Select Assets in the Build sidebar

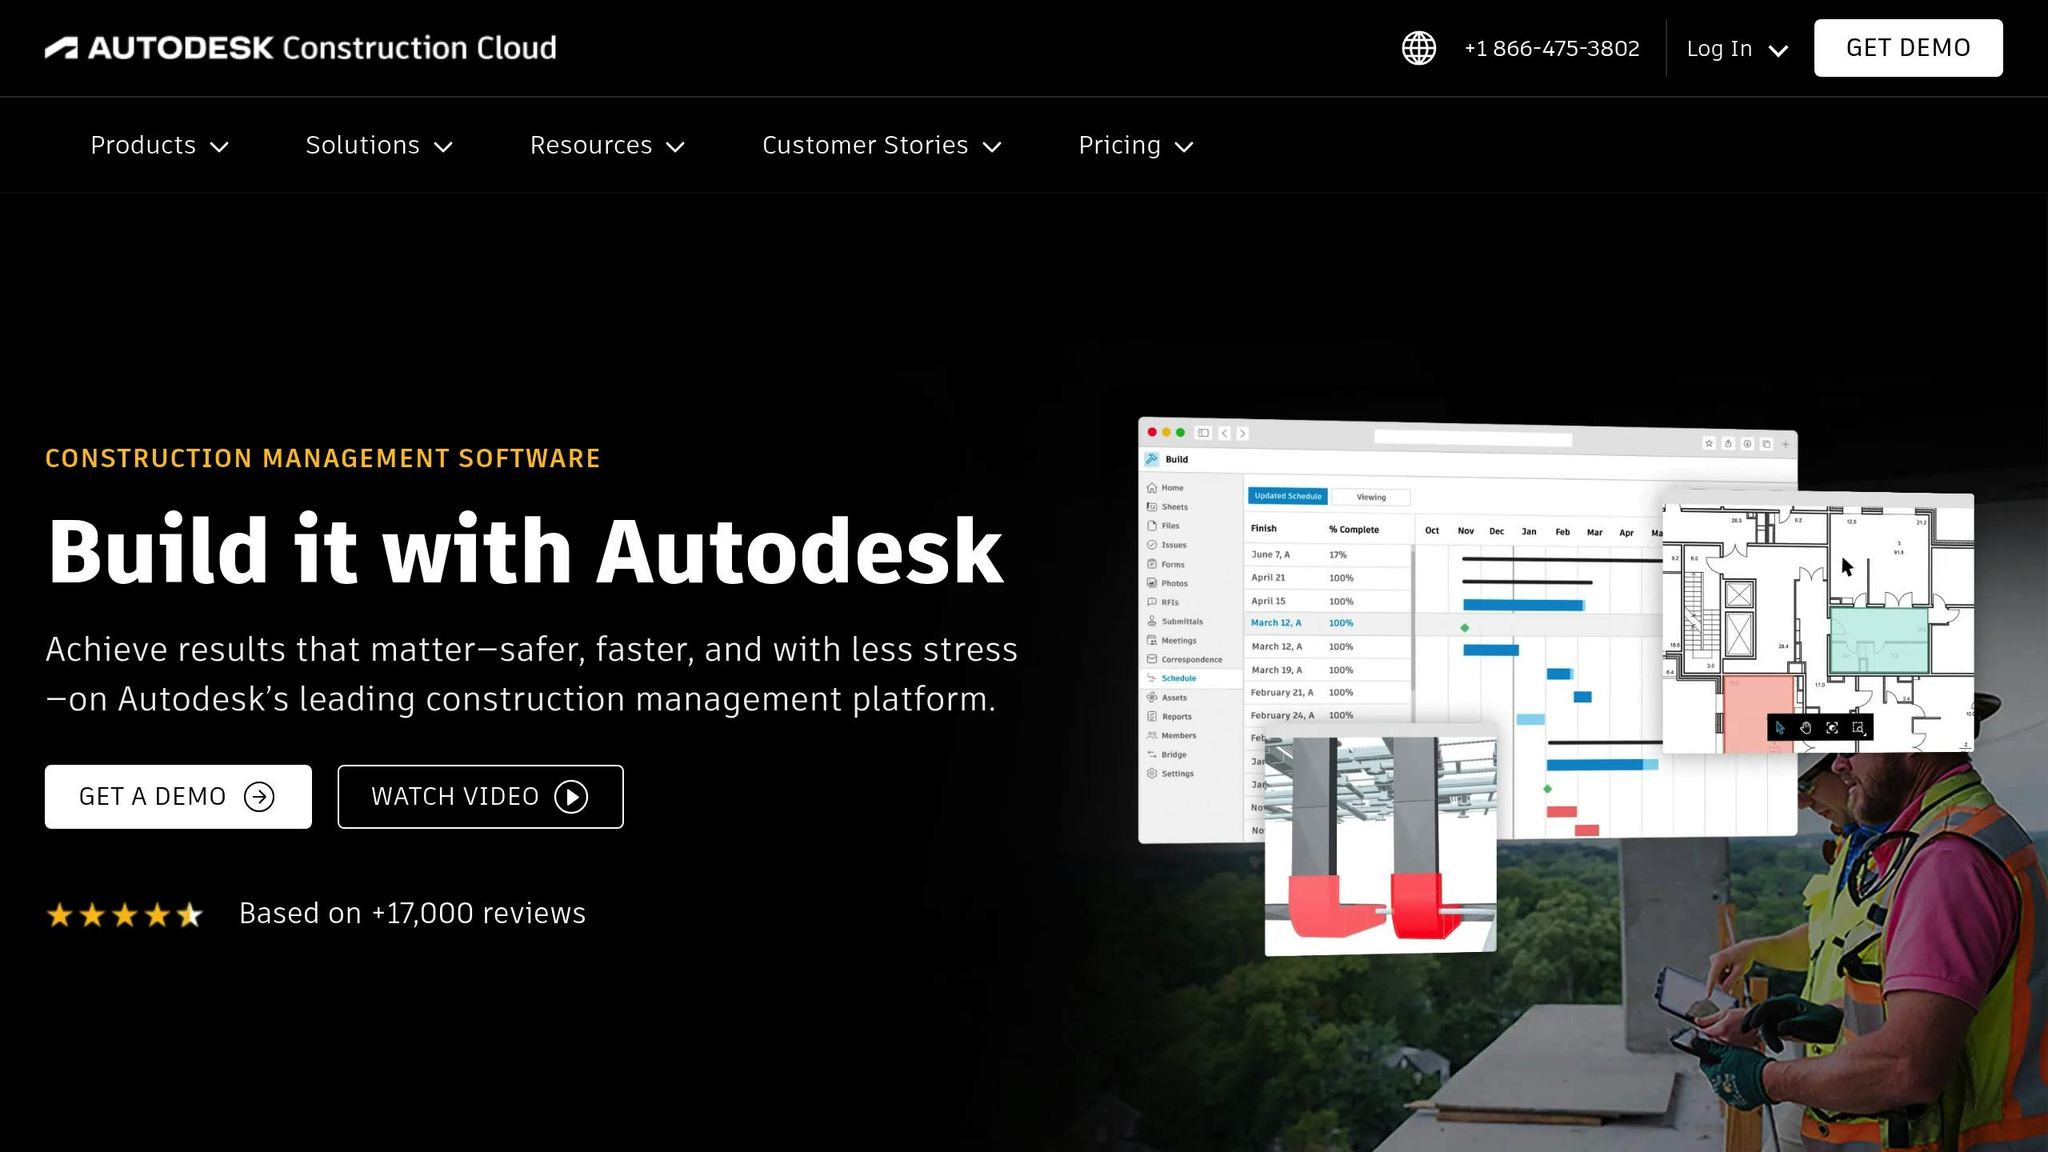(1167, 697)
